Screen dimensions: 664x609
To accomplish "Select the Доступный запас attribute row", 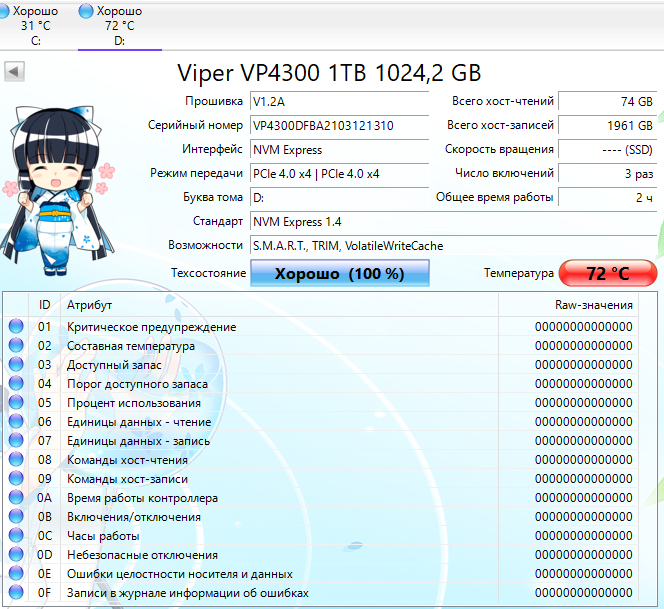I will 321,365.
